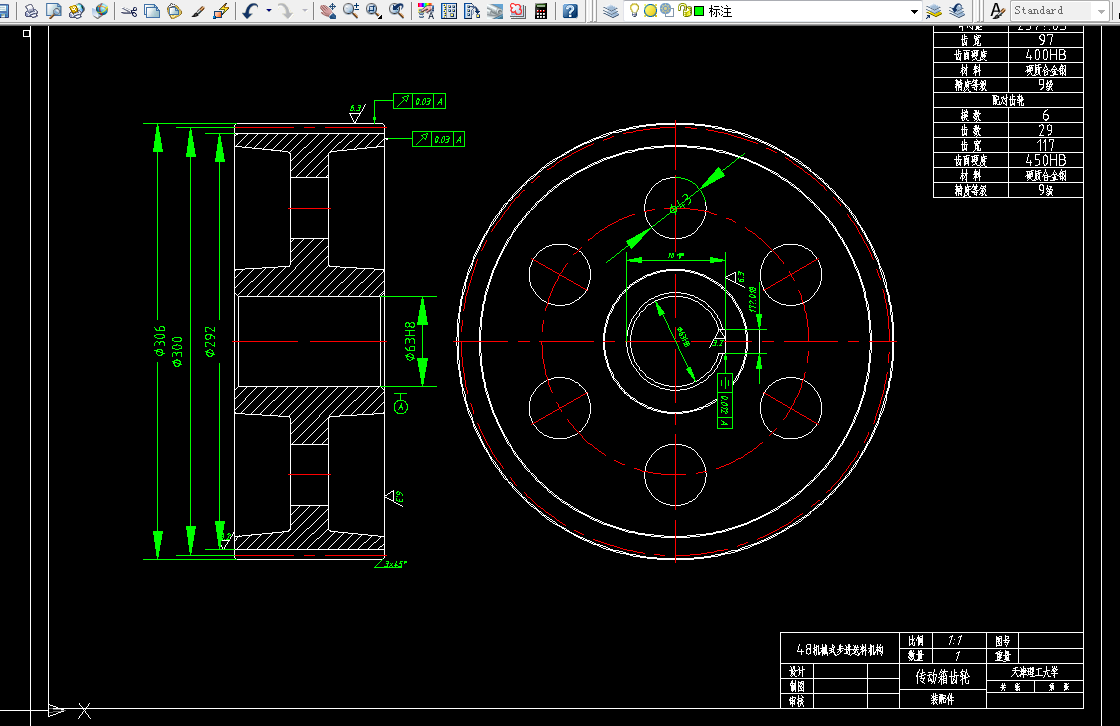Select the Zoom Realtime magnifier
1120x726 pixels.
coord(351,11)
